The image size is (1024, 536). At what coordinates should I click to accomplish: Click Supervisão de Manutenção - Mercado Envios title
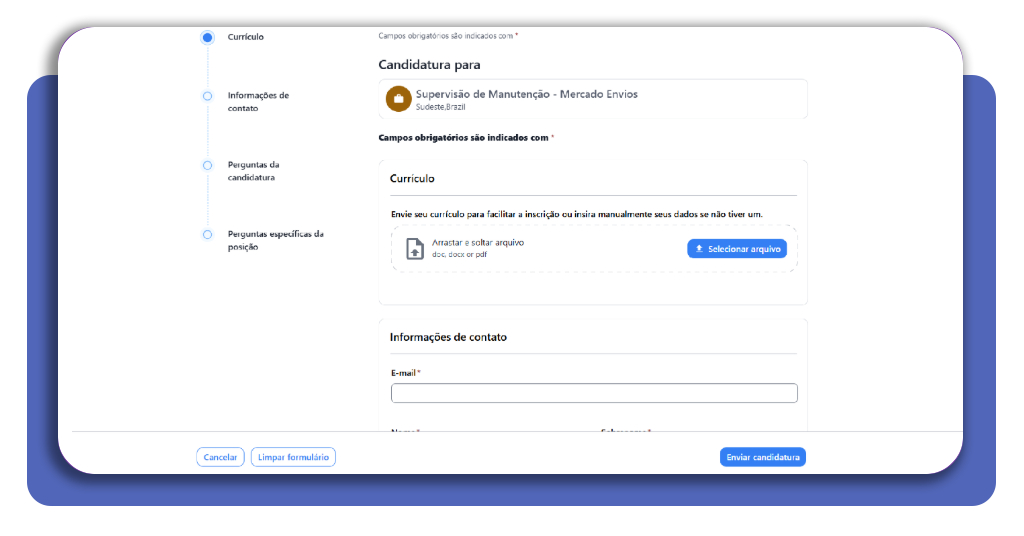coord(526,94)
